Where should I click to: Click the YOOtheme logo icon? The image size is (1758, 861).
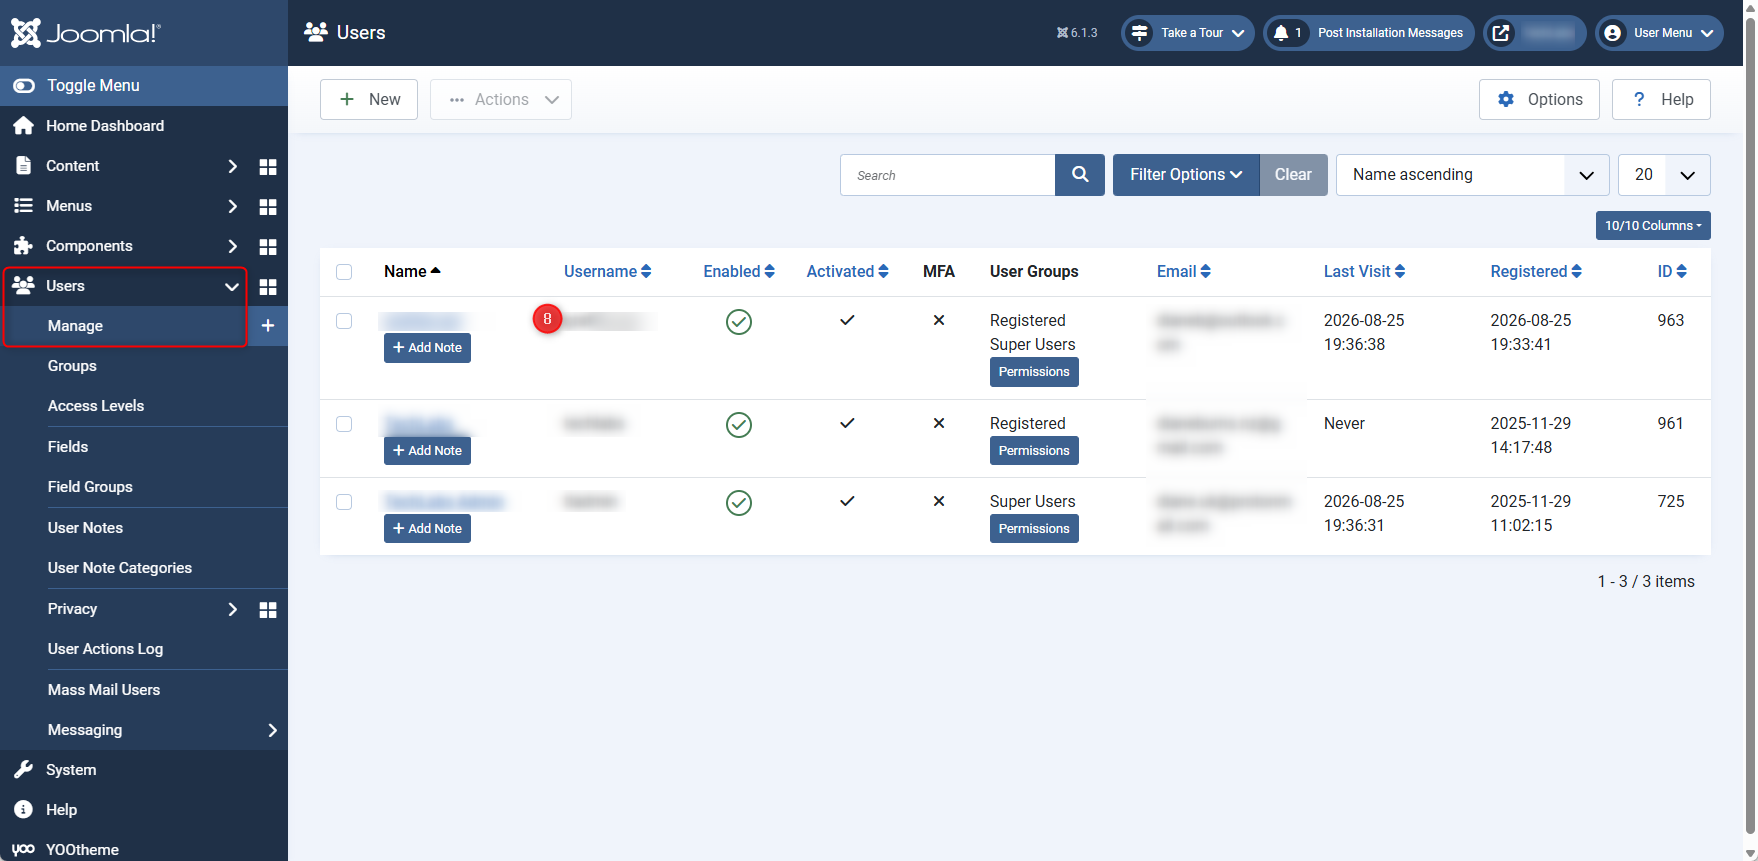[23, 850]
